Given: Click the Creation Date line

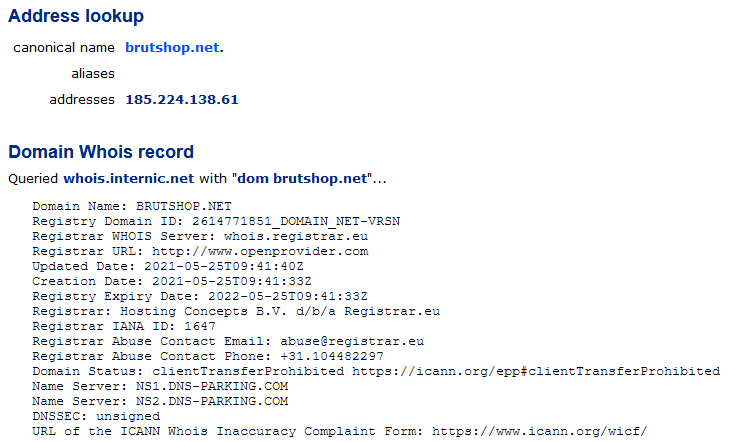Looking at the screenshot, I should click(172, 281).
